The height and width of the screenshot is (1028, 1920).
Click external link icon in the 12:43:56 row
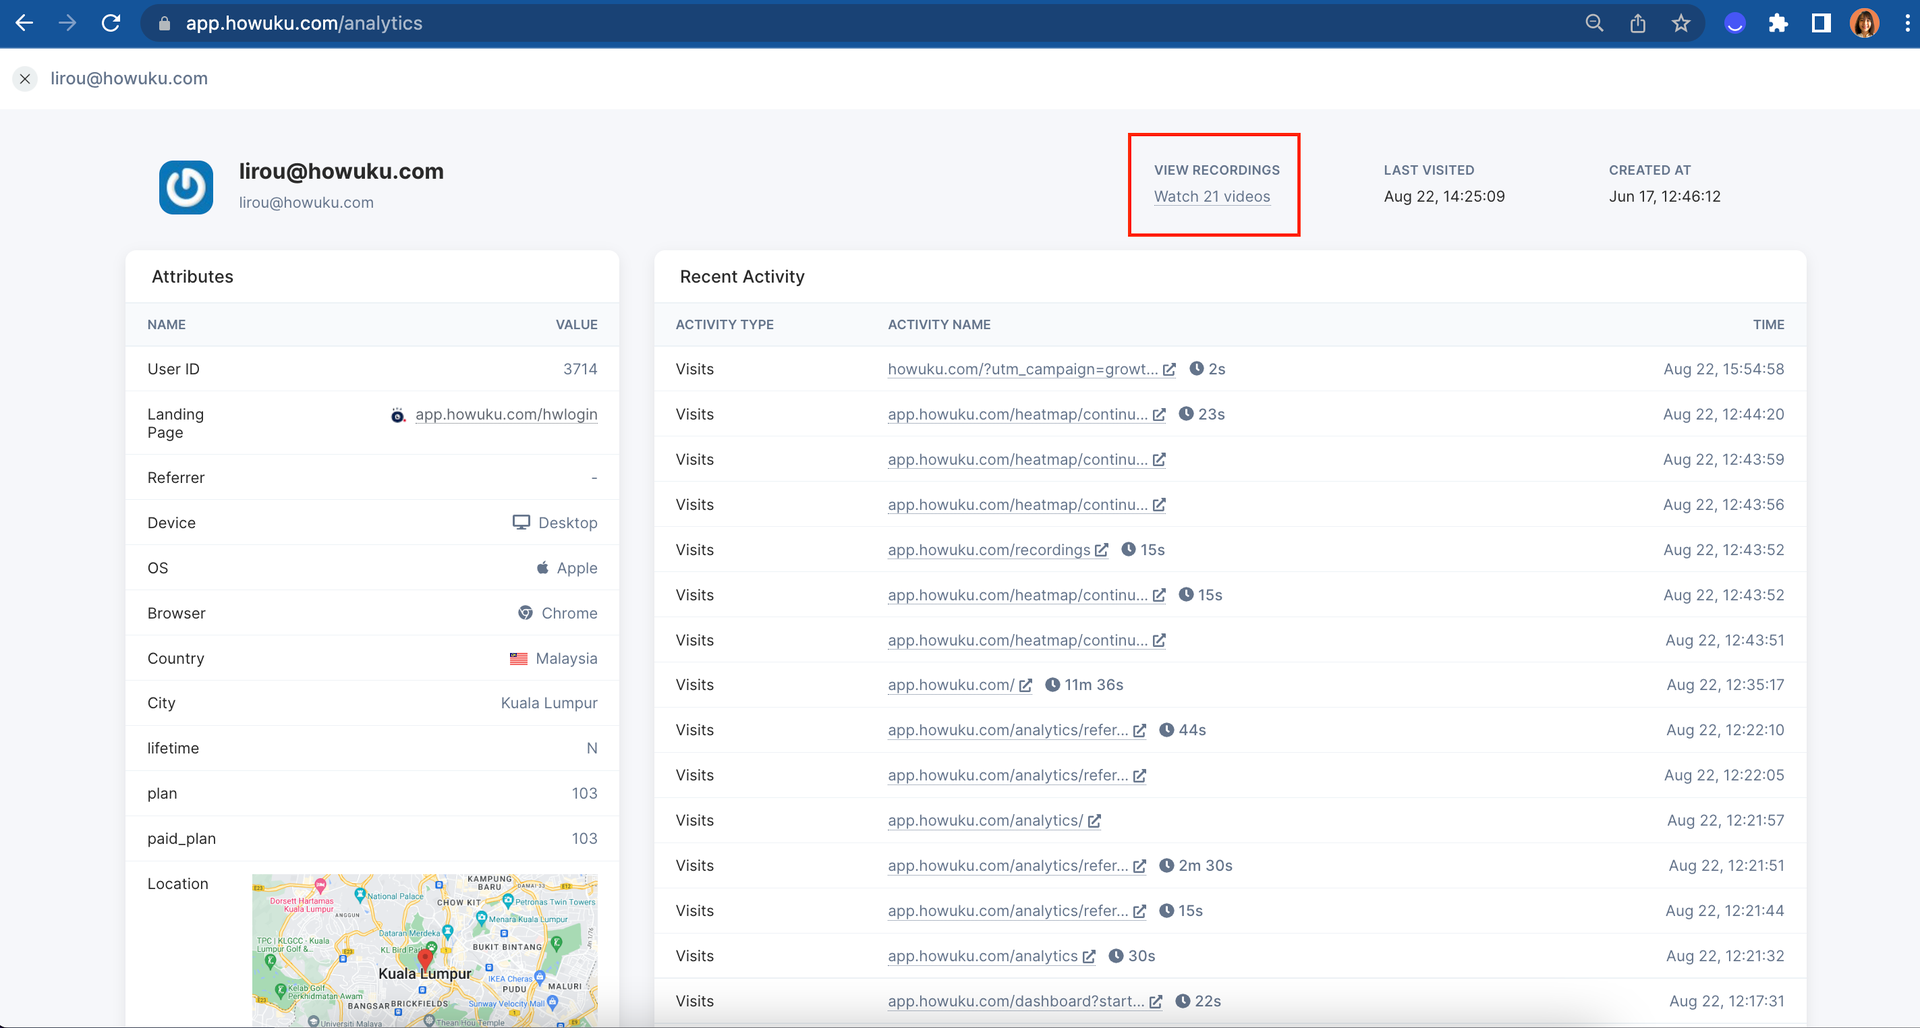1159,505
